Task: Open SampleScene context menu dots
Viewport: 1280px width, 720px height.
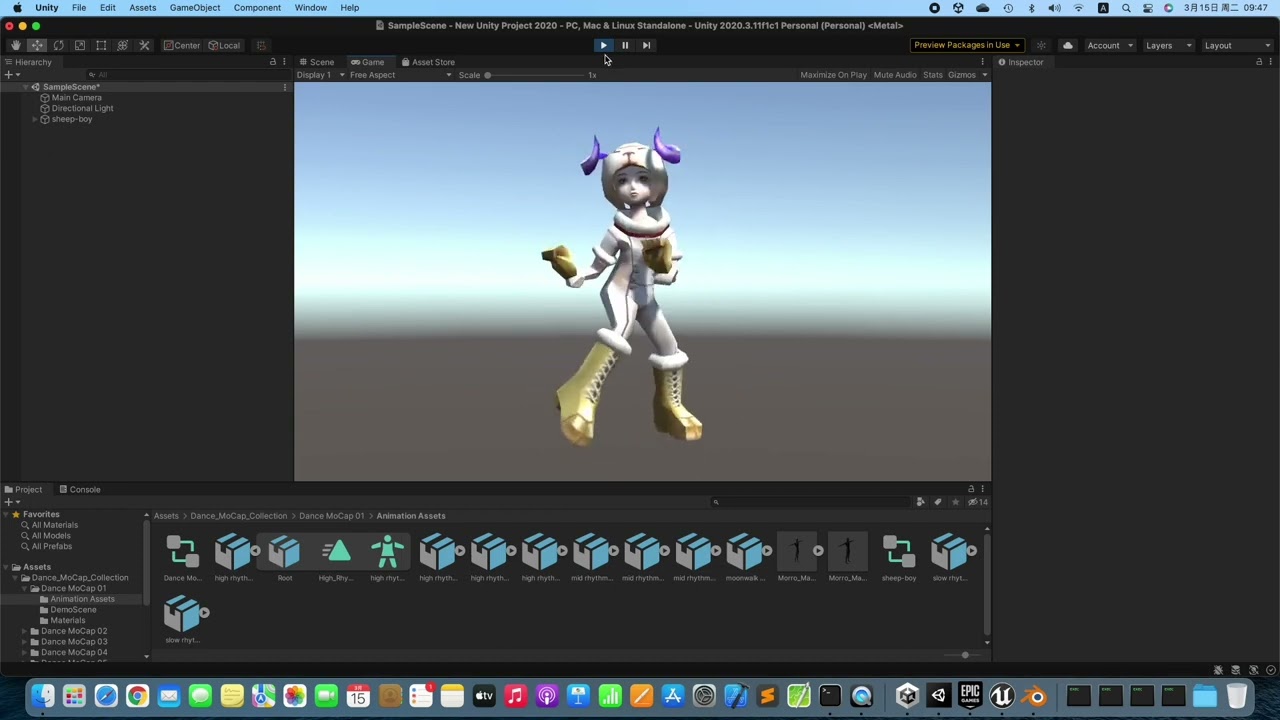Action: pos(284,87)
